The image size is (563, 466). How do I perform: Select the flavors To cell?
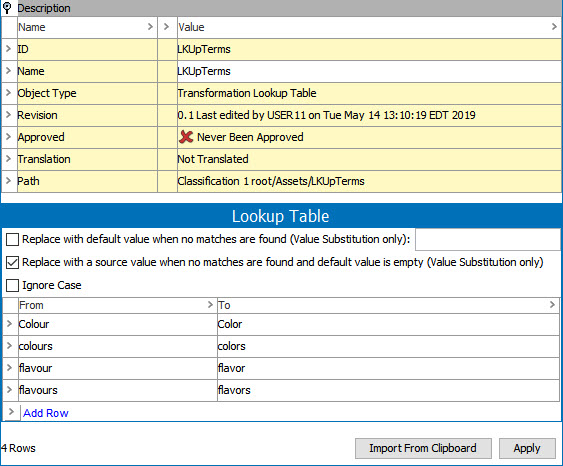point(388,390)
